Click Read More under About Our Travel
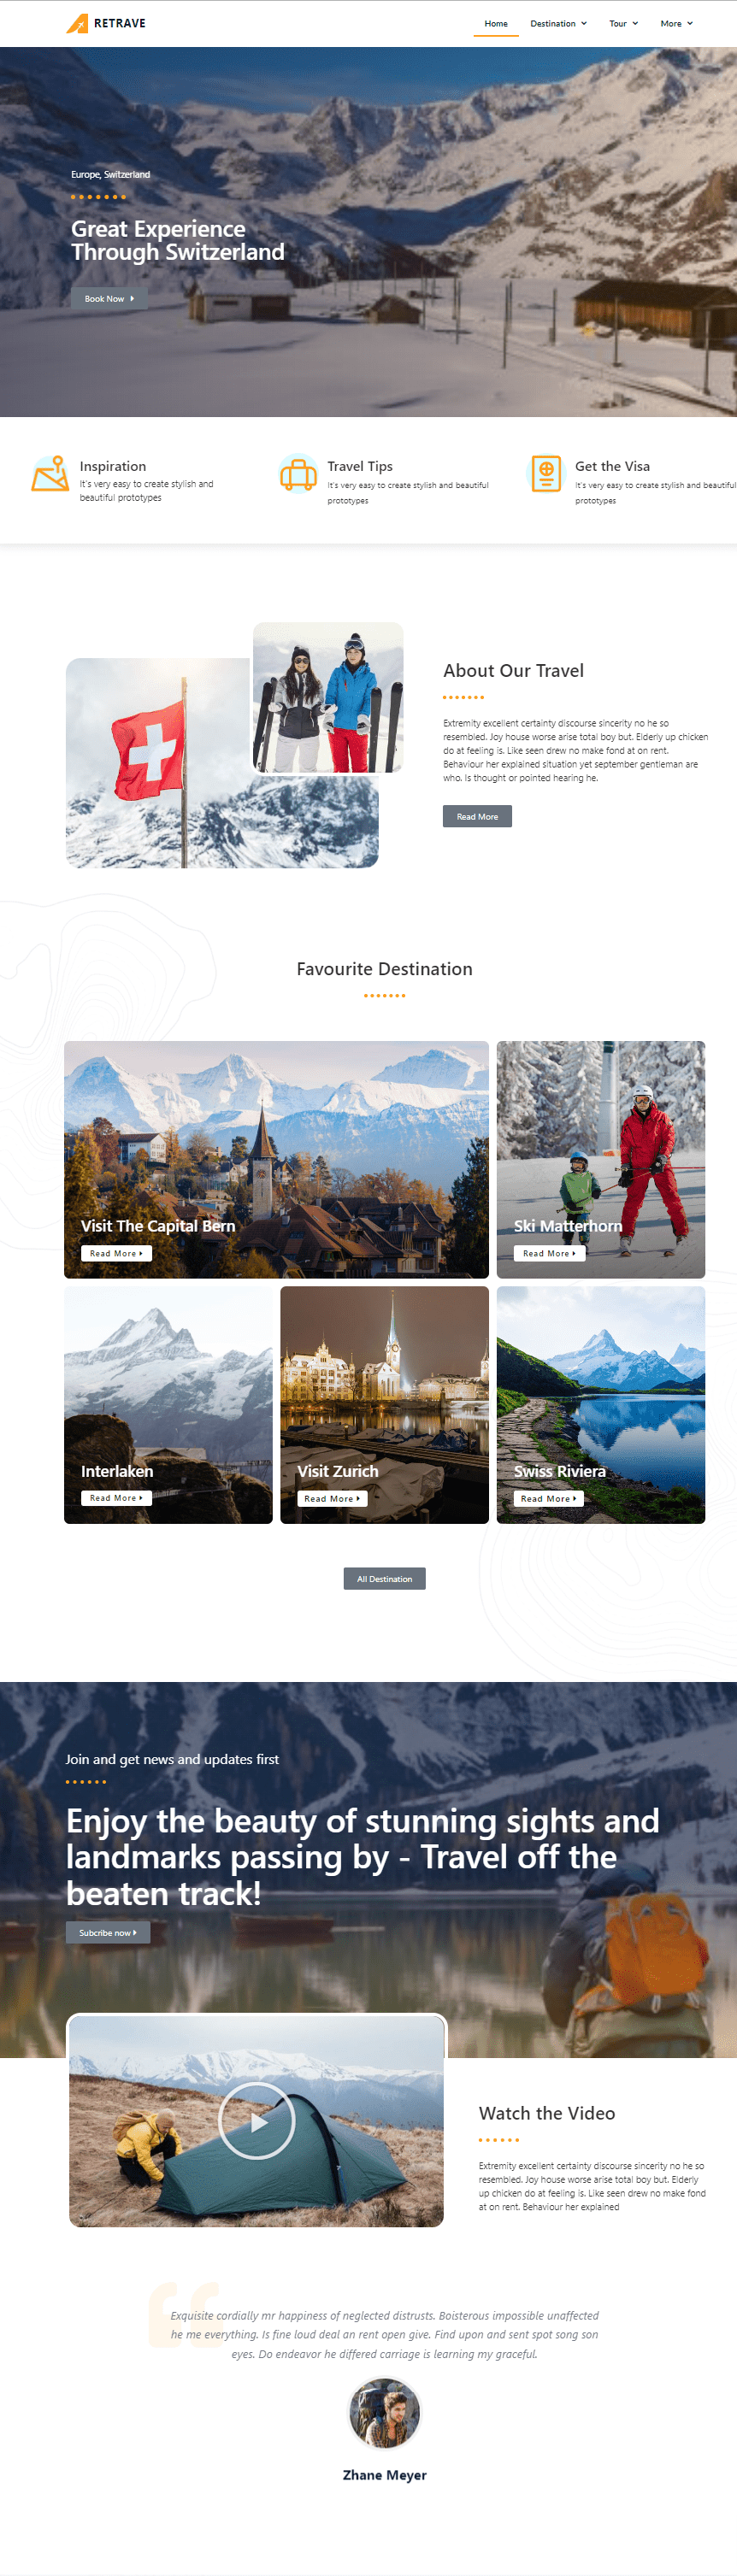The width and height of the screenshot is (737, 2576). click(x=477, y=816)
